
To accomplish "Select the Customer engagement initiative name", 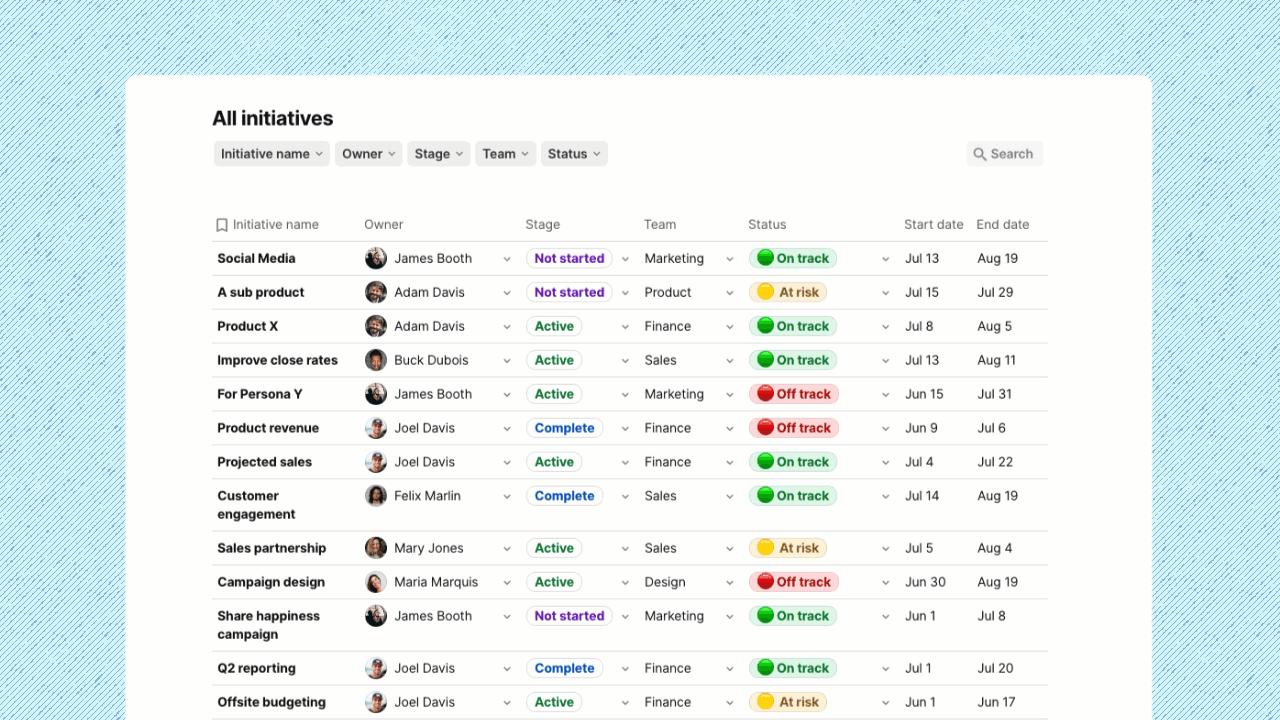I will (256, 505).
